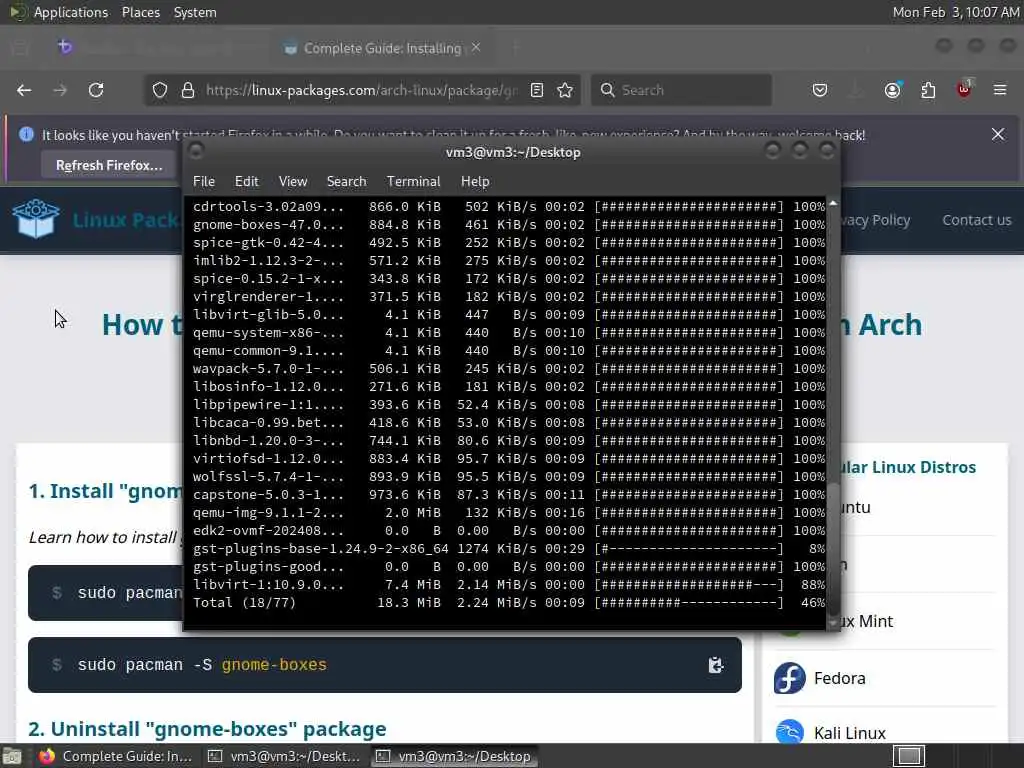Open terminal Help menu
1024x768 pixels.
(x=475, y=182)
